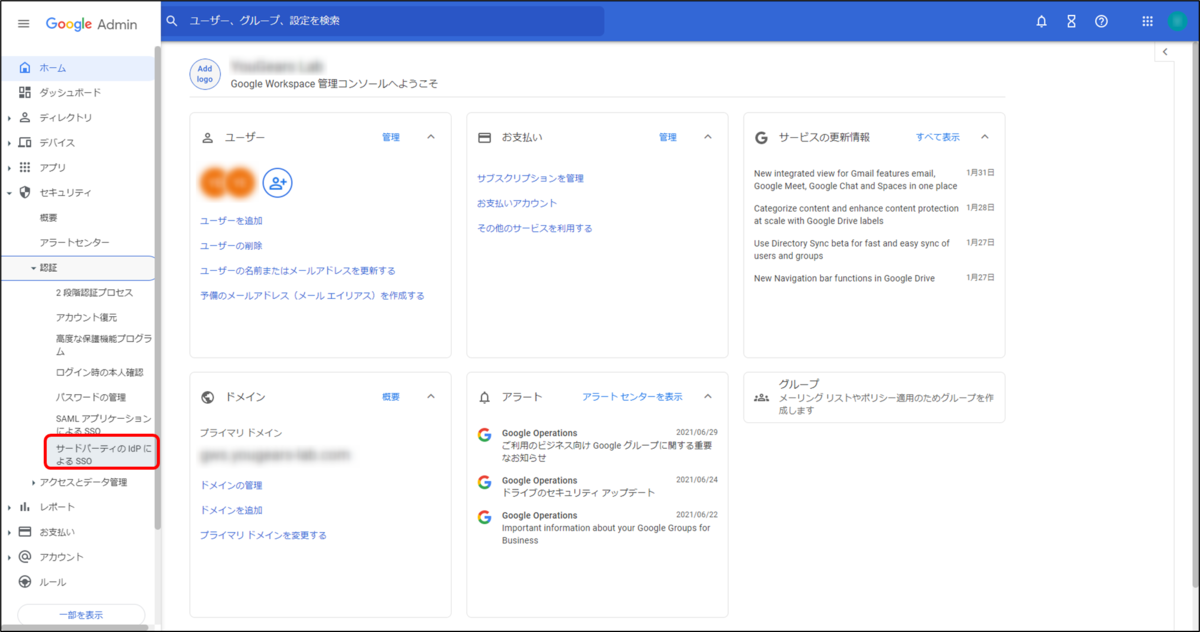Click the ホーム home icon
Image resolution: width=1200 pixels, height=632 pixels.
coord(25,68)
